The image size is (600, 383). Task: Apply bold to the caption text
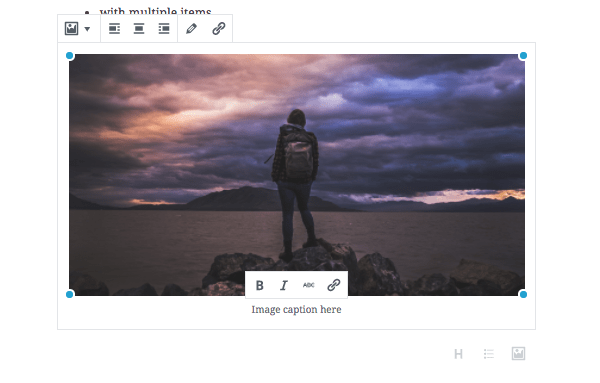pyautogui.click(x=259, y=285)
